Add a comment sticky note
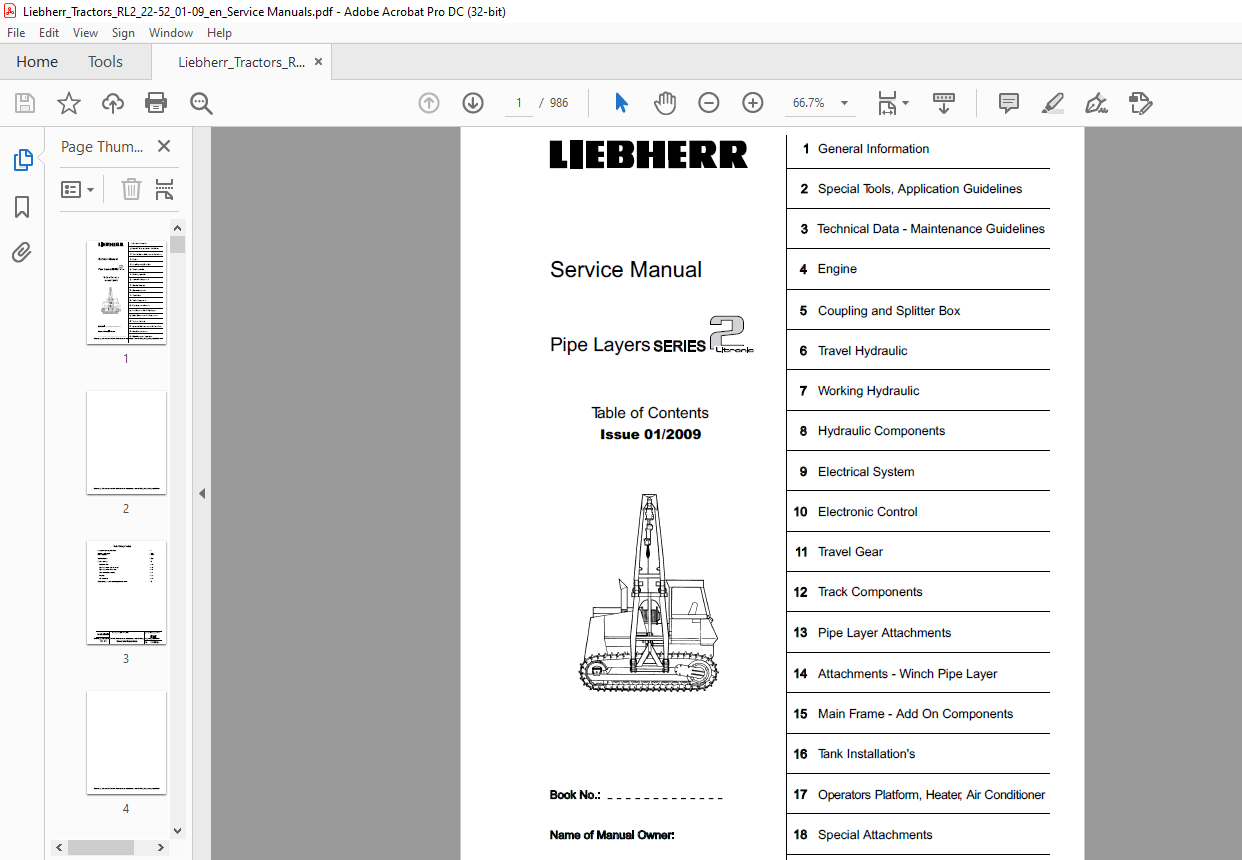Viewport: 1242px width, 860px height. [x=1009, y=103]
